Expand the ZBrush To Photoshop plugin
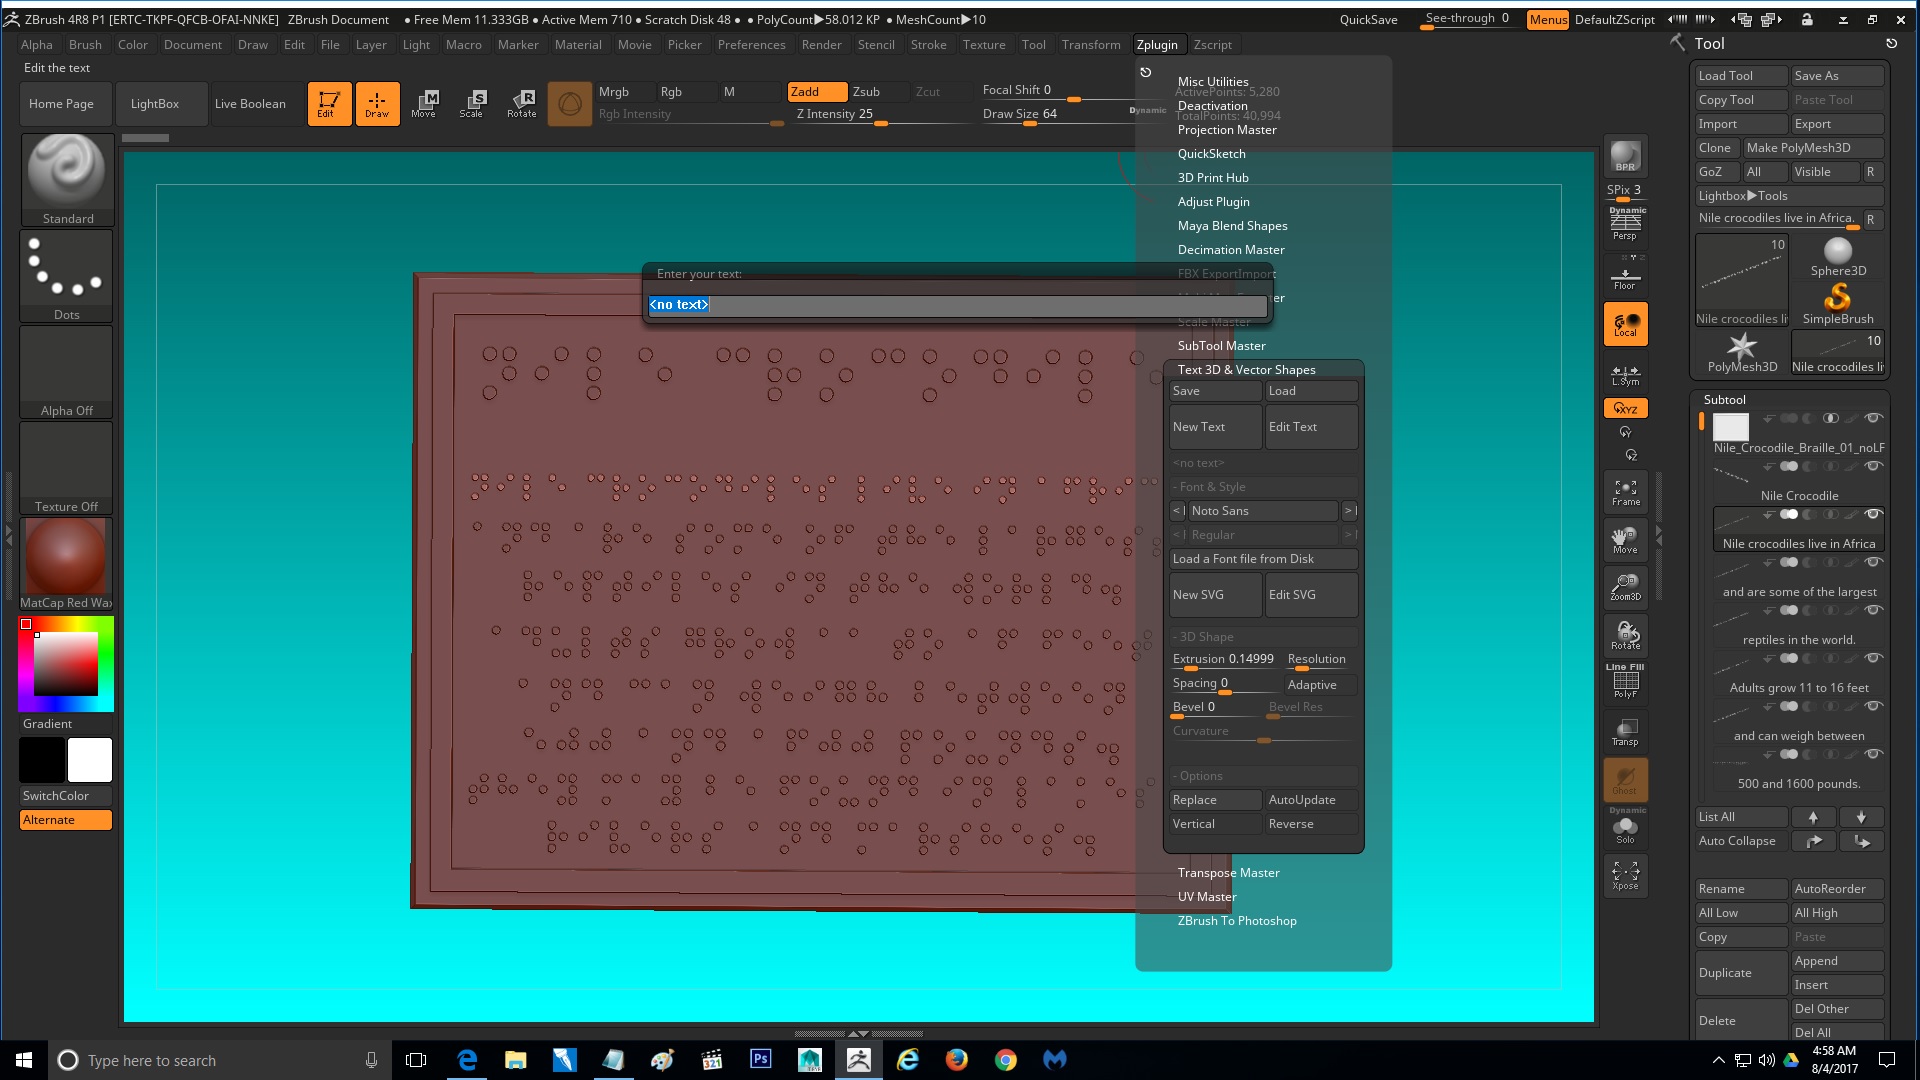The height and width of the screenshot is (1080, 1920). pyautogui.click(x=1237, y=921)
